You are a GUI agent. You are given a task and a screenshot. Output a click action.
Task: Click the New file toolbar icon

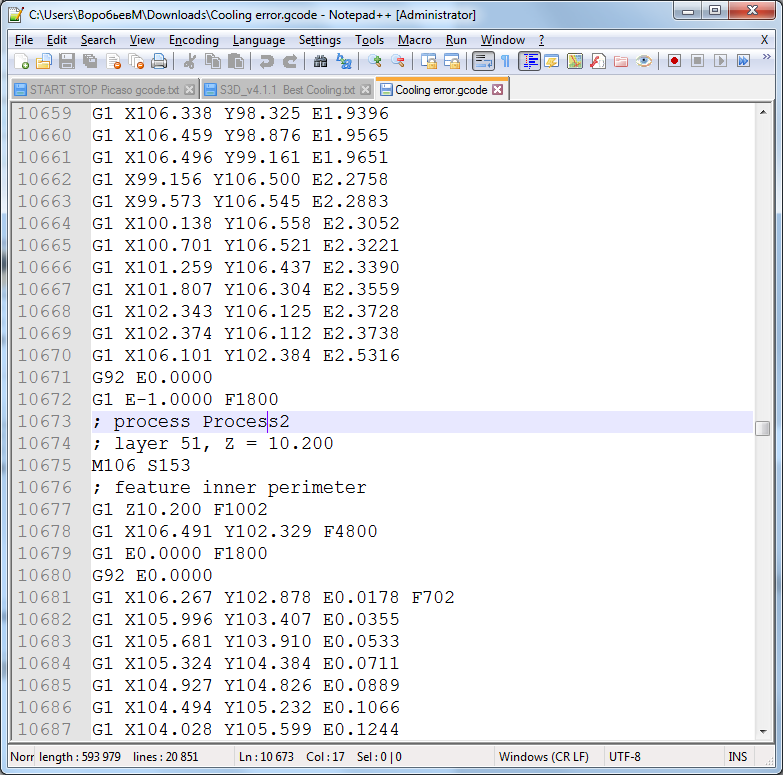pos(21,61)
